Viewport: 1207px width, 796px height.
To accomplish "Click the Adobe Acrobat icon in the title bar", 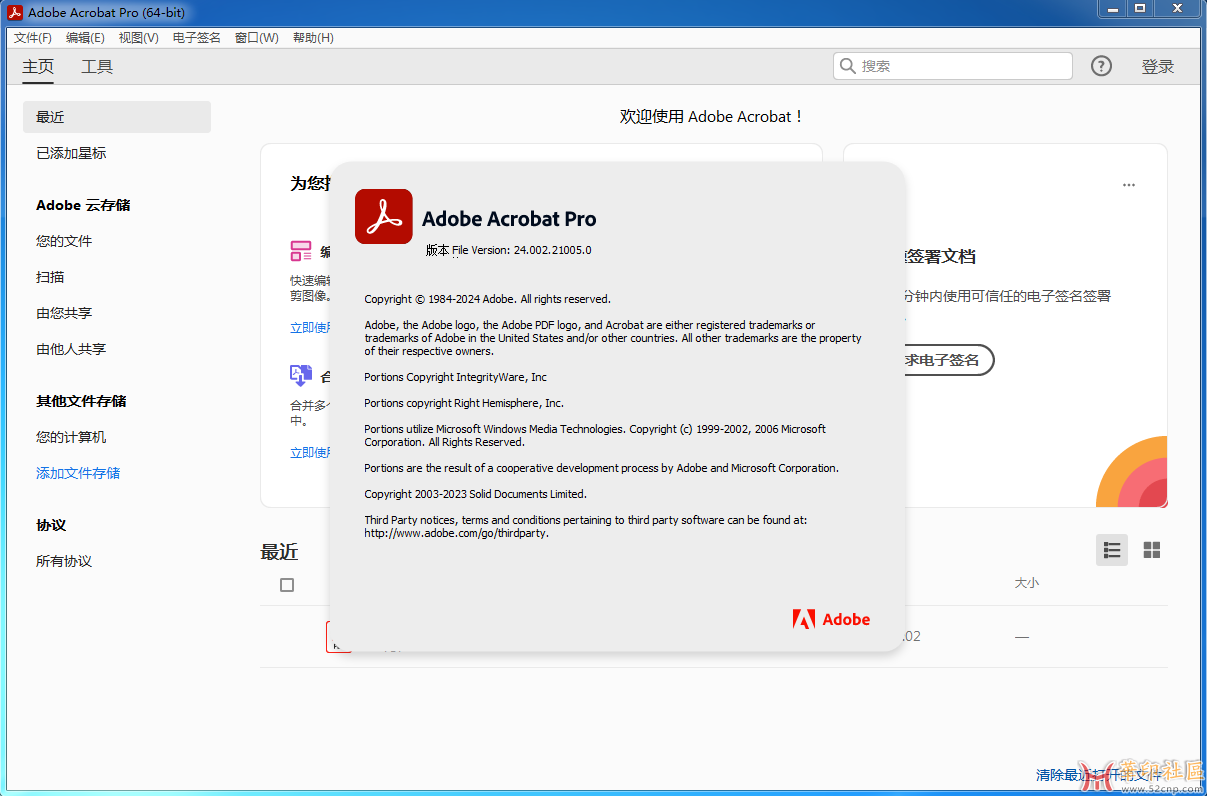I will point(15,12).
